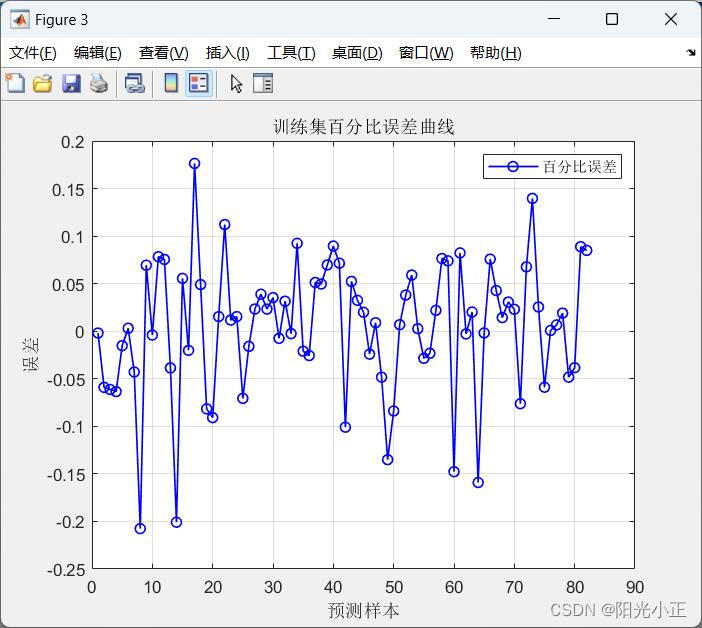Image resolution: width=702 pixels, height=628 pixels.
Task: Open the 编辑(E) menu
Action: [x=98, y=53]
